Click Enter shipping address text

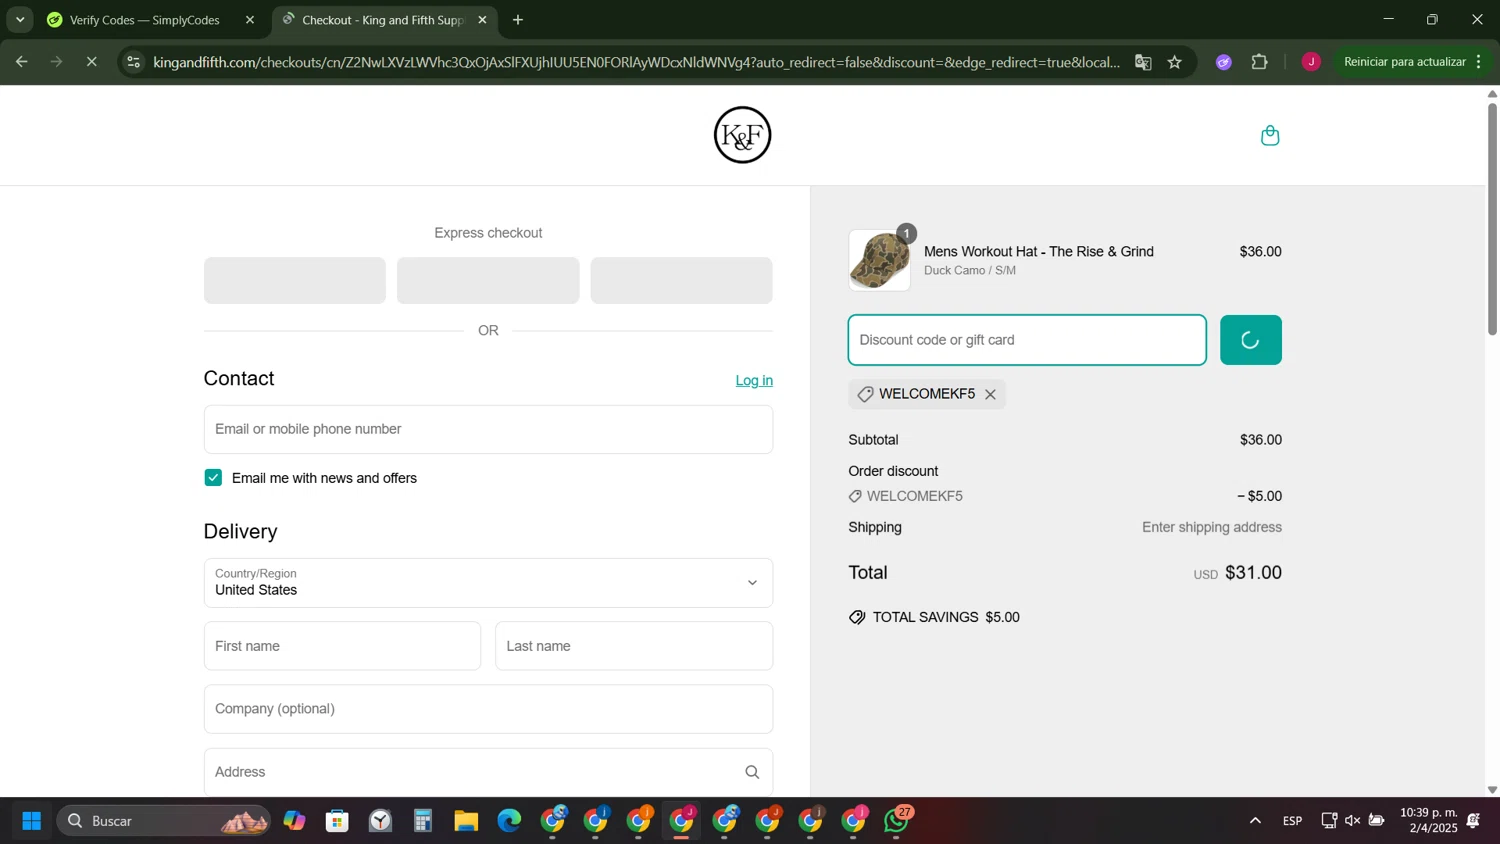[1212, 527]
